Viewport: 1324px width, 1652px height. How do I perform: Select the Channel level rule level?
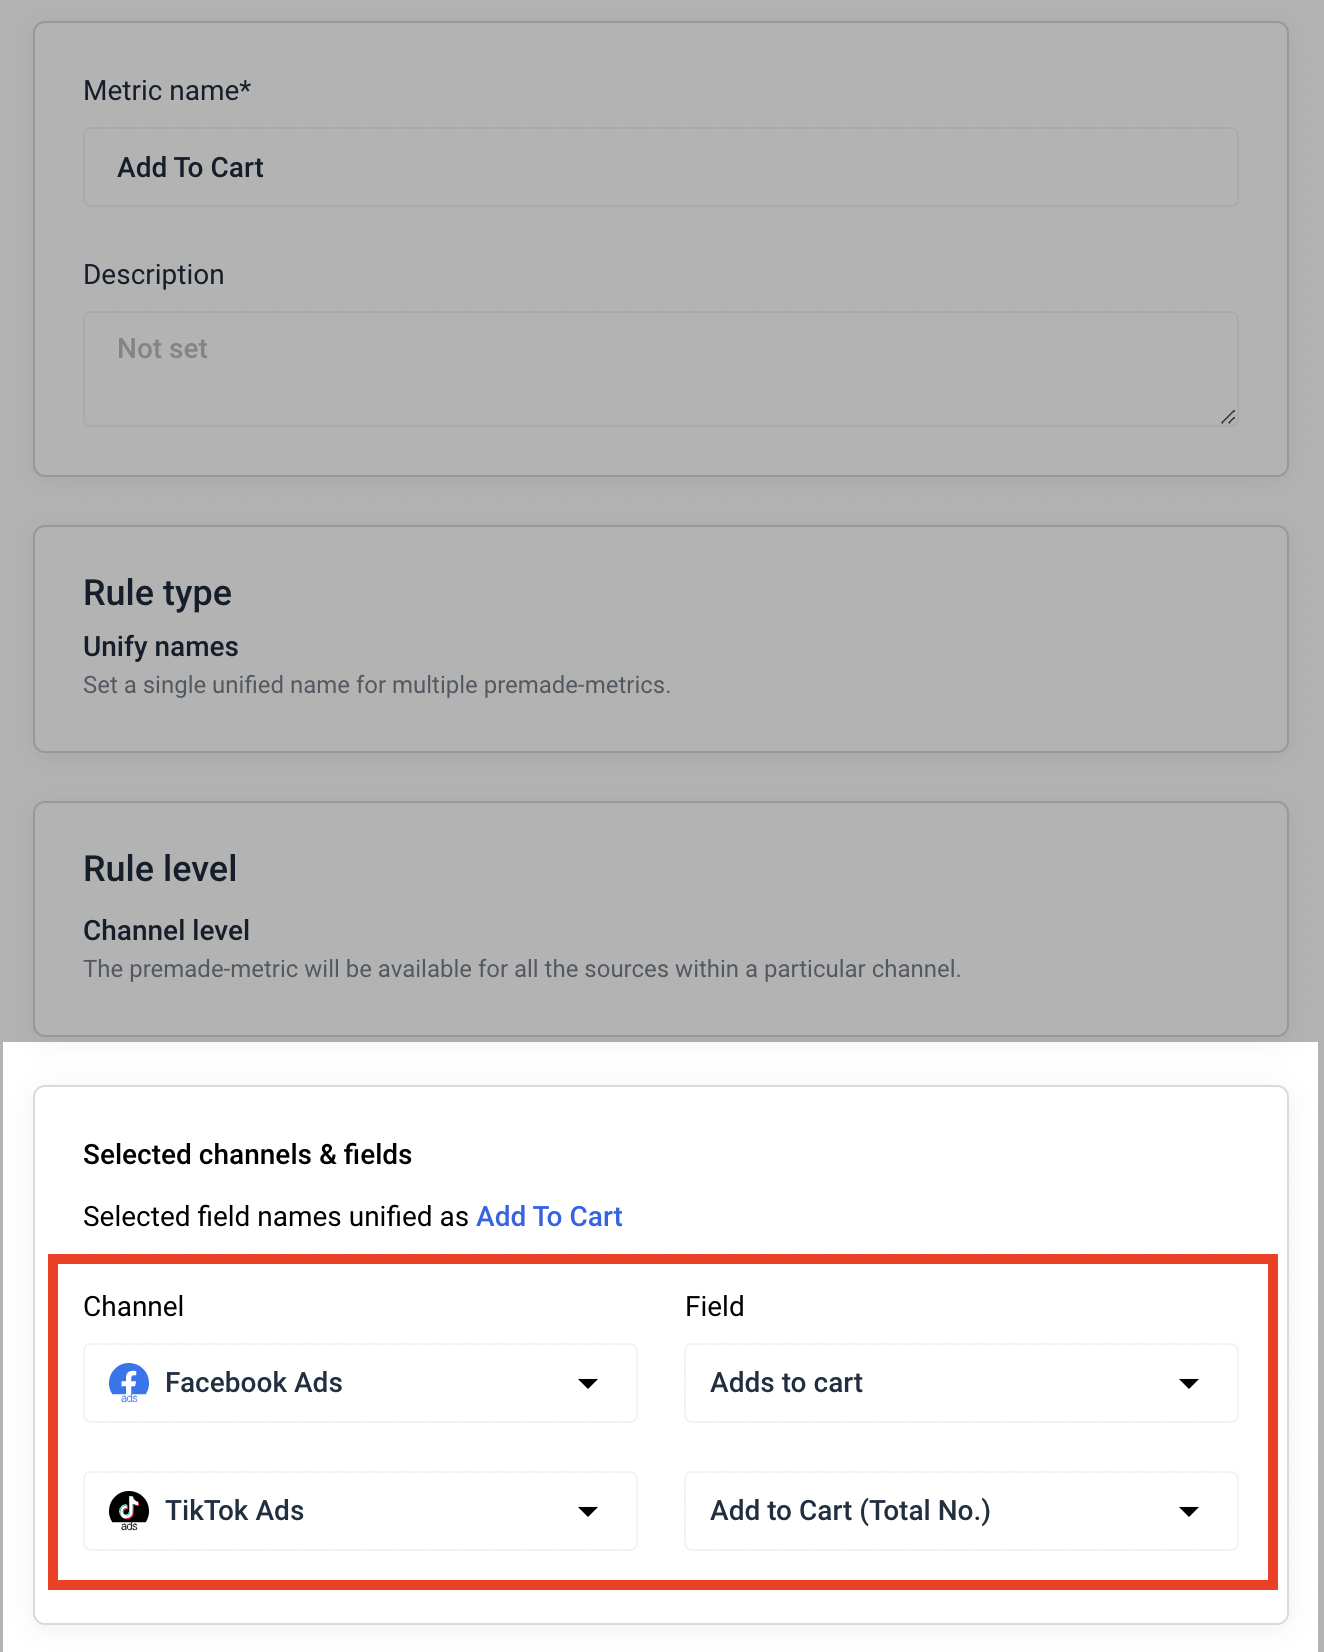coord(166,930)
